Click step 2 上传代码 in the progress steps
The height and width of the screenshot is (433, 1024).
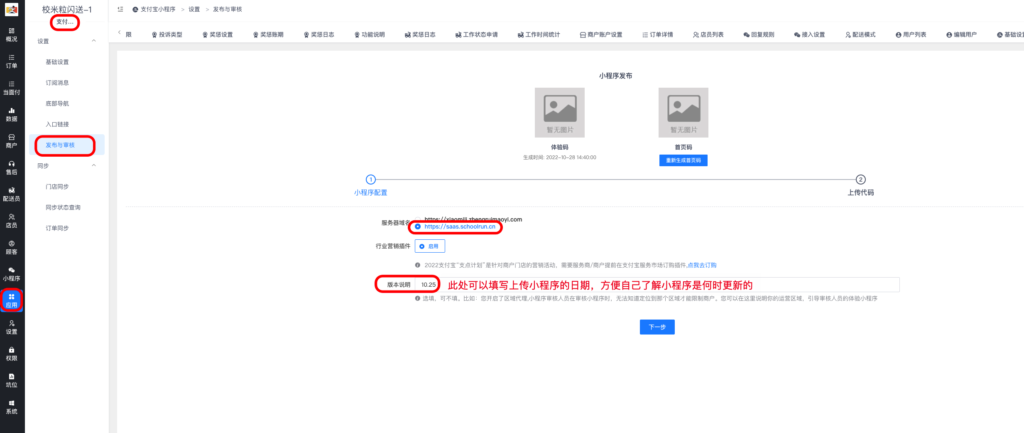[861, 185]
